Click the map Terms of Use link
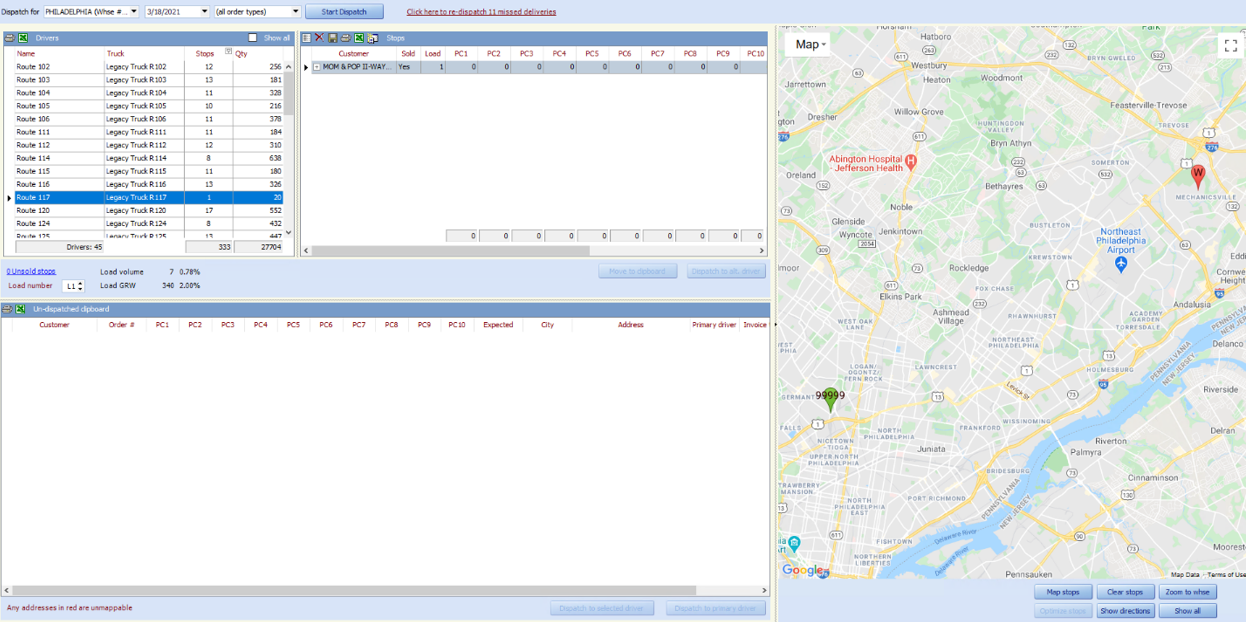This screenshot has width=1246, height=622. pyautogui.click(x=1225, y=575)
